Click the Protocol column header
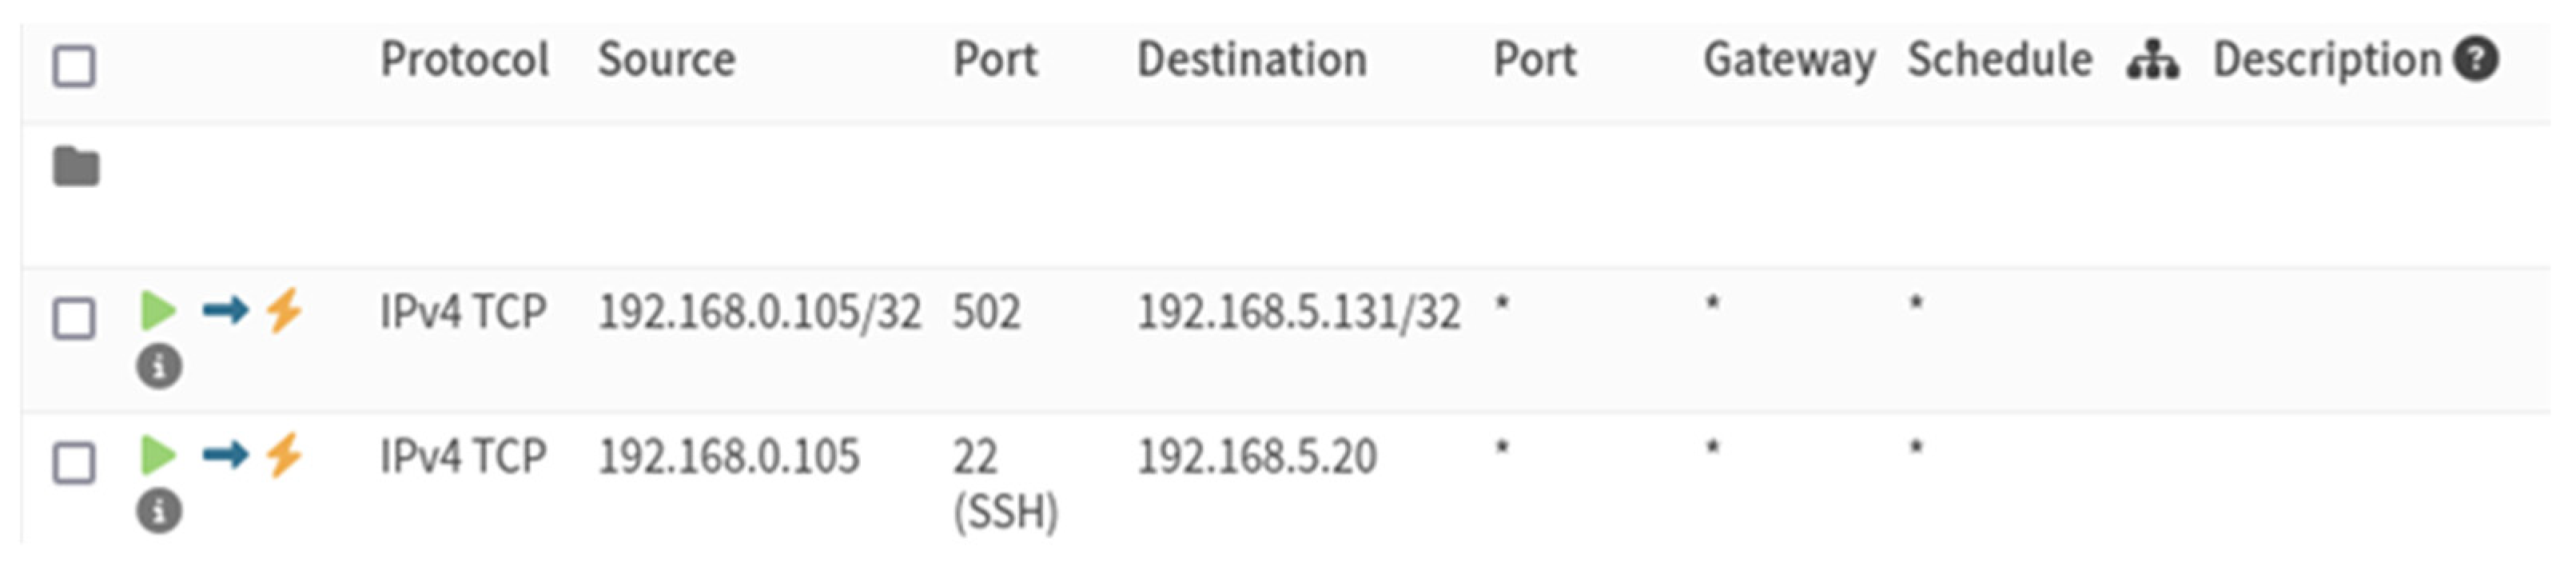This screenshot has height=574, width=2576. coord(464,60)
